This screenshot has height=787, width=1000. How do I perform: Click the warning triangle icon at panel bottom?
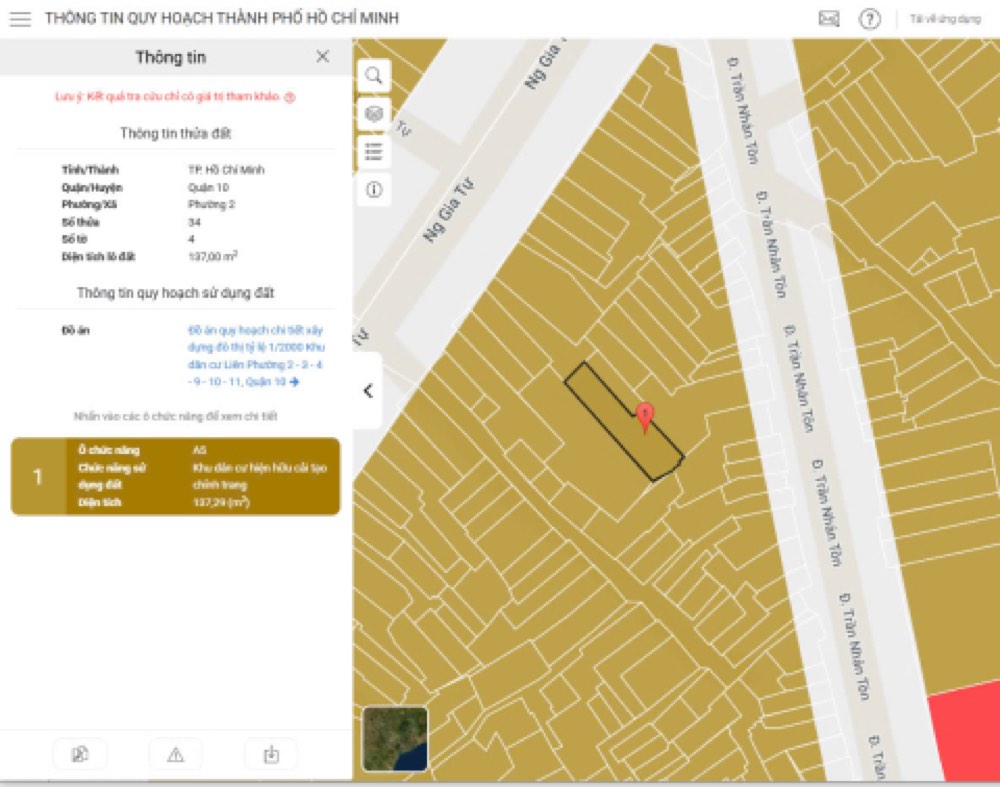click(175, 755)
